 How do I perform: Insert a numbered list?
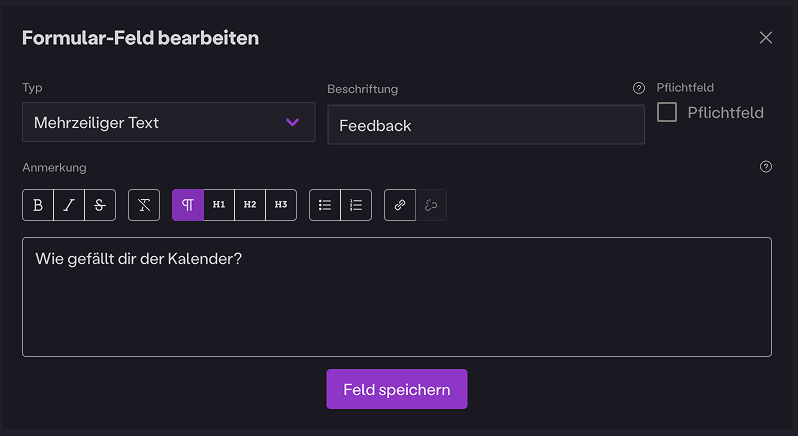[356, 205]
